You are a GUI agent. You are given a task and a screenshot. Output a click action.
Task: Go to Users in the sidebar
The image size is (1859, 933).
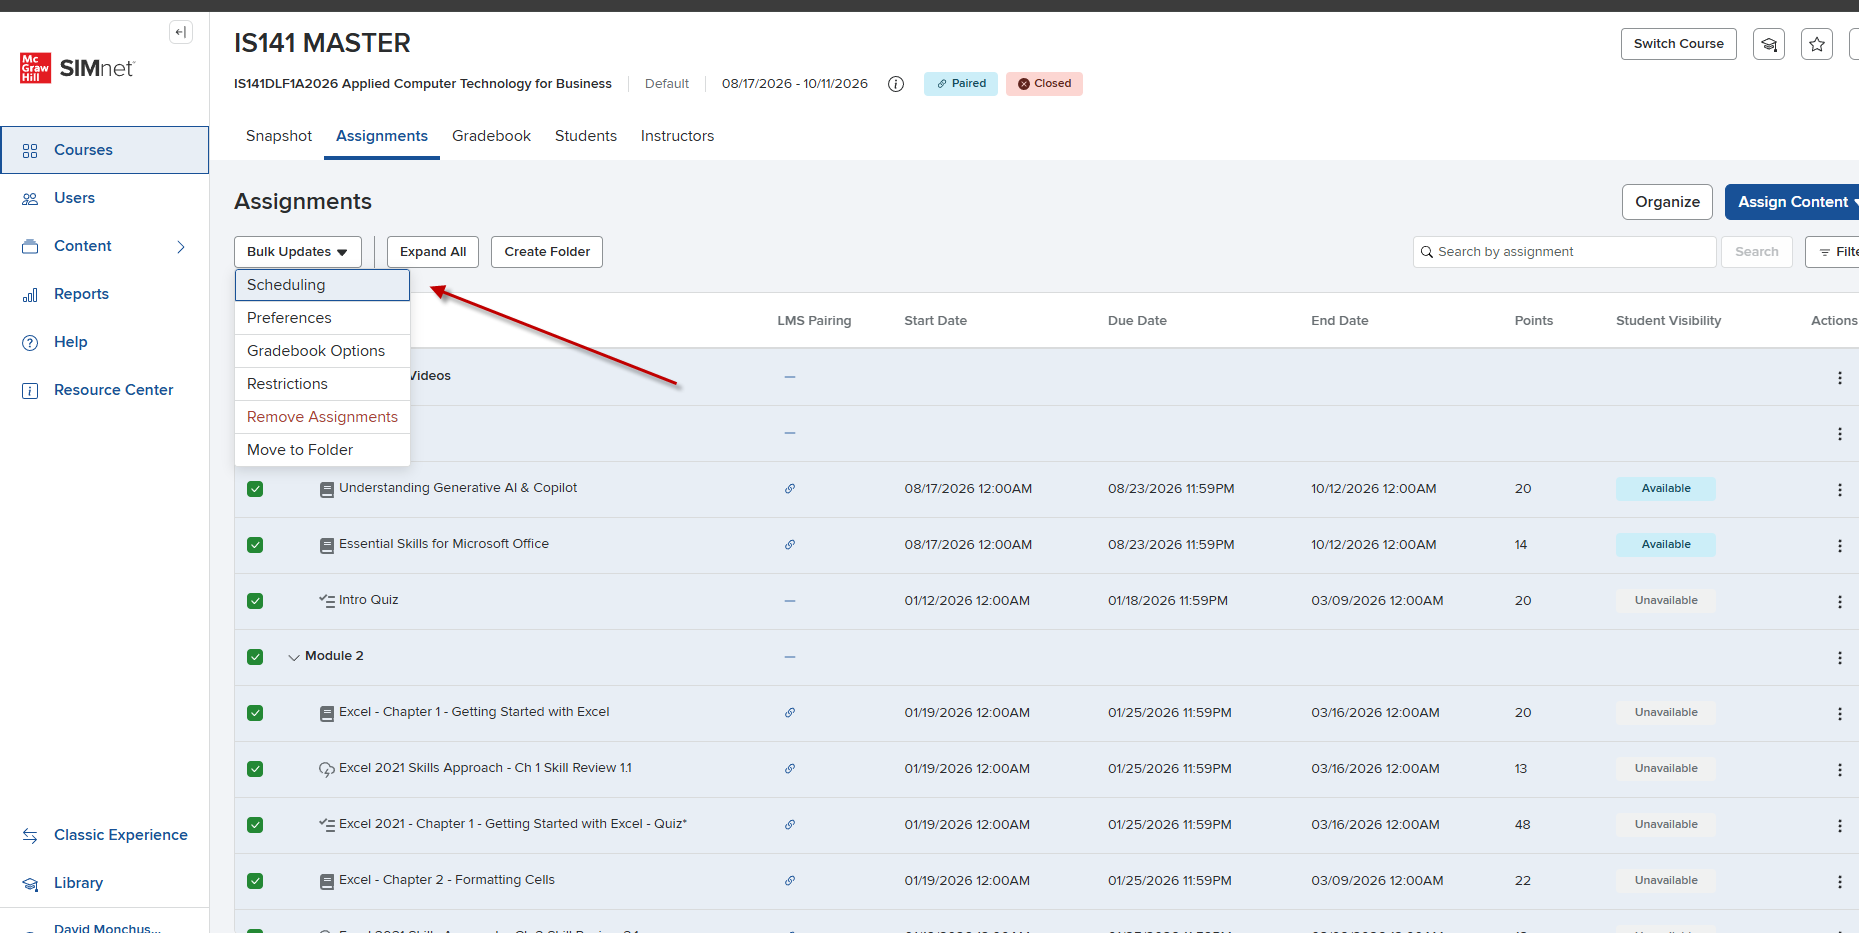[105, 198]
